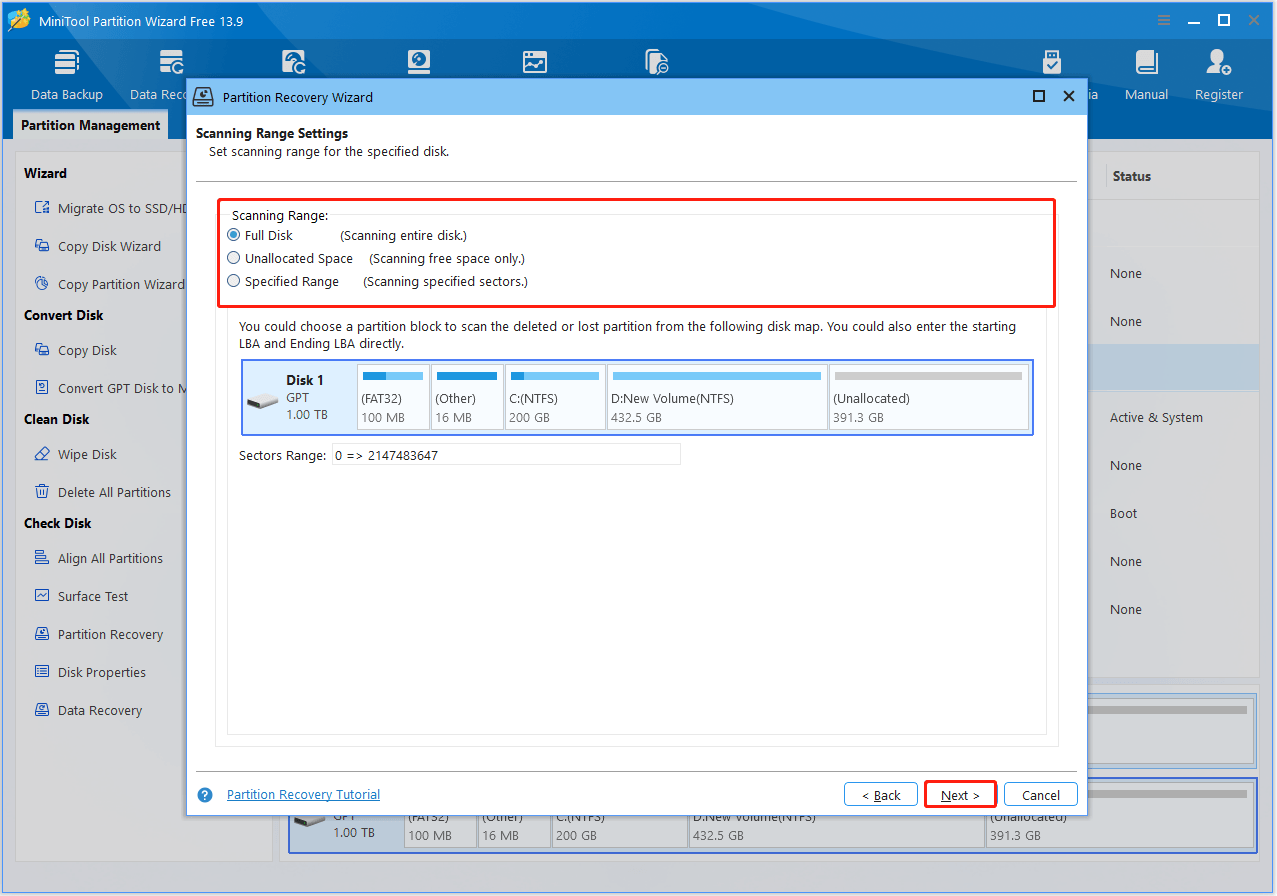This screenshot has width=1277, height=896.
Task: Close the Partition Recovery Wizard dialog
Action: tap(1069, 96)
